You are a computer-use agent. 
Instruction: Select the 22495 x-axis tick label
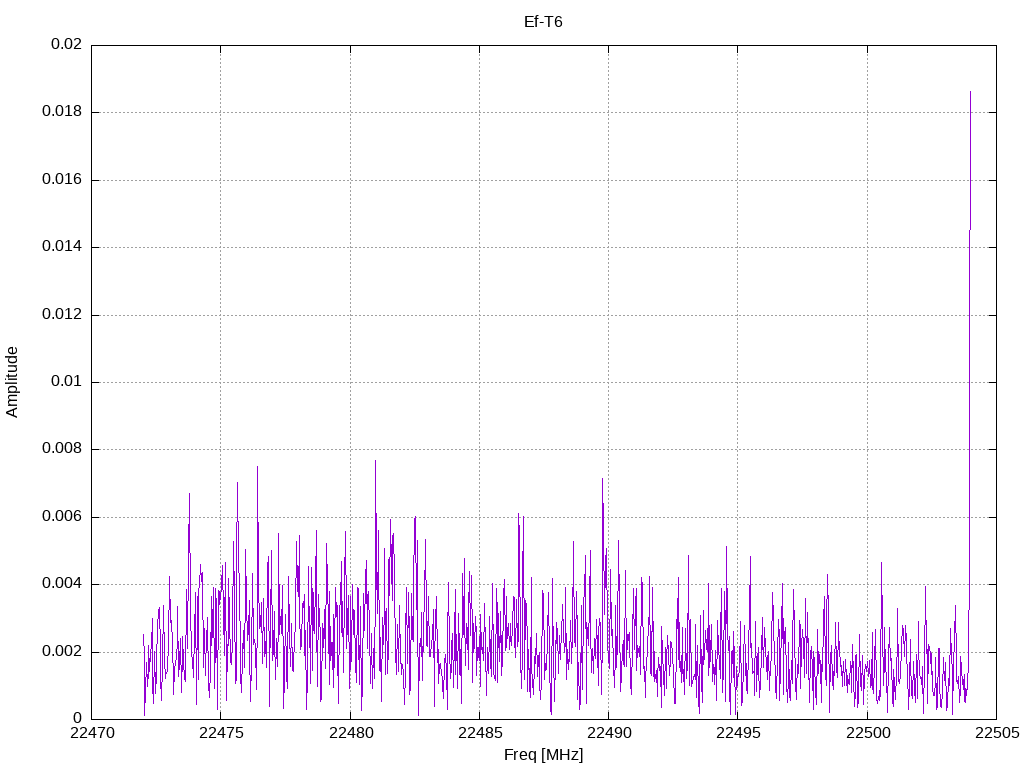(x=738, y=733)
